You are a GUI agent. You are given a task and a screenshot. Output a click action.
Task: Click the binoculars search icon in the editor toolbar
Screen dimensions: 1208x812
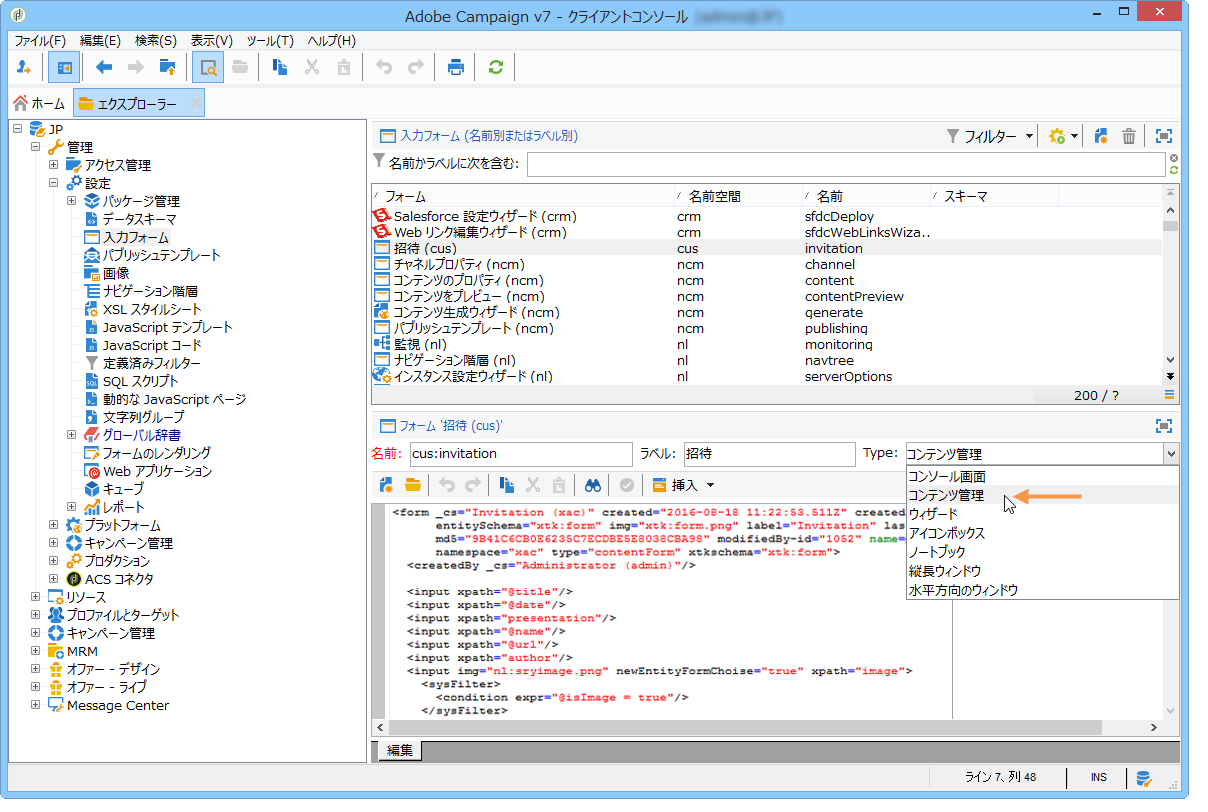593,485
